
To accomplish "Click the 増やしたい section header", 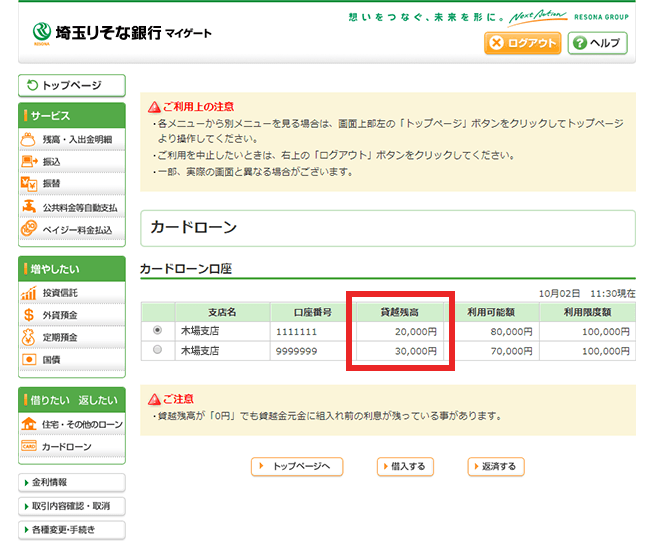I will (72, 269).
